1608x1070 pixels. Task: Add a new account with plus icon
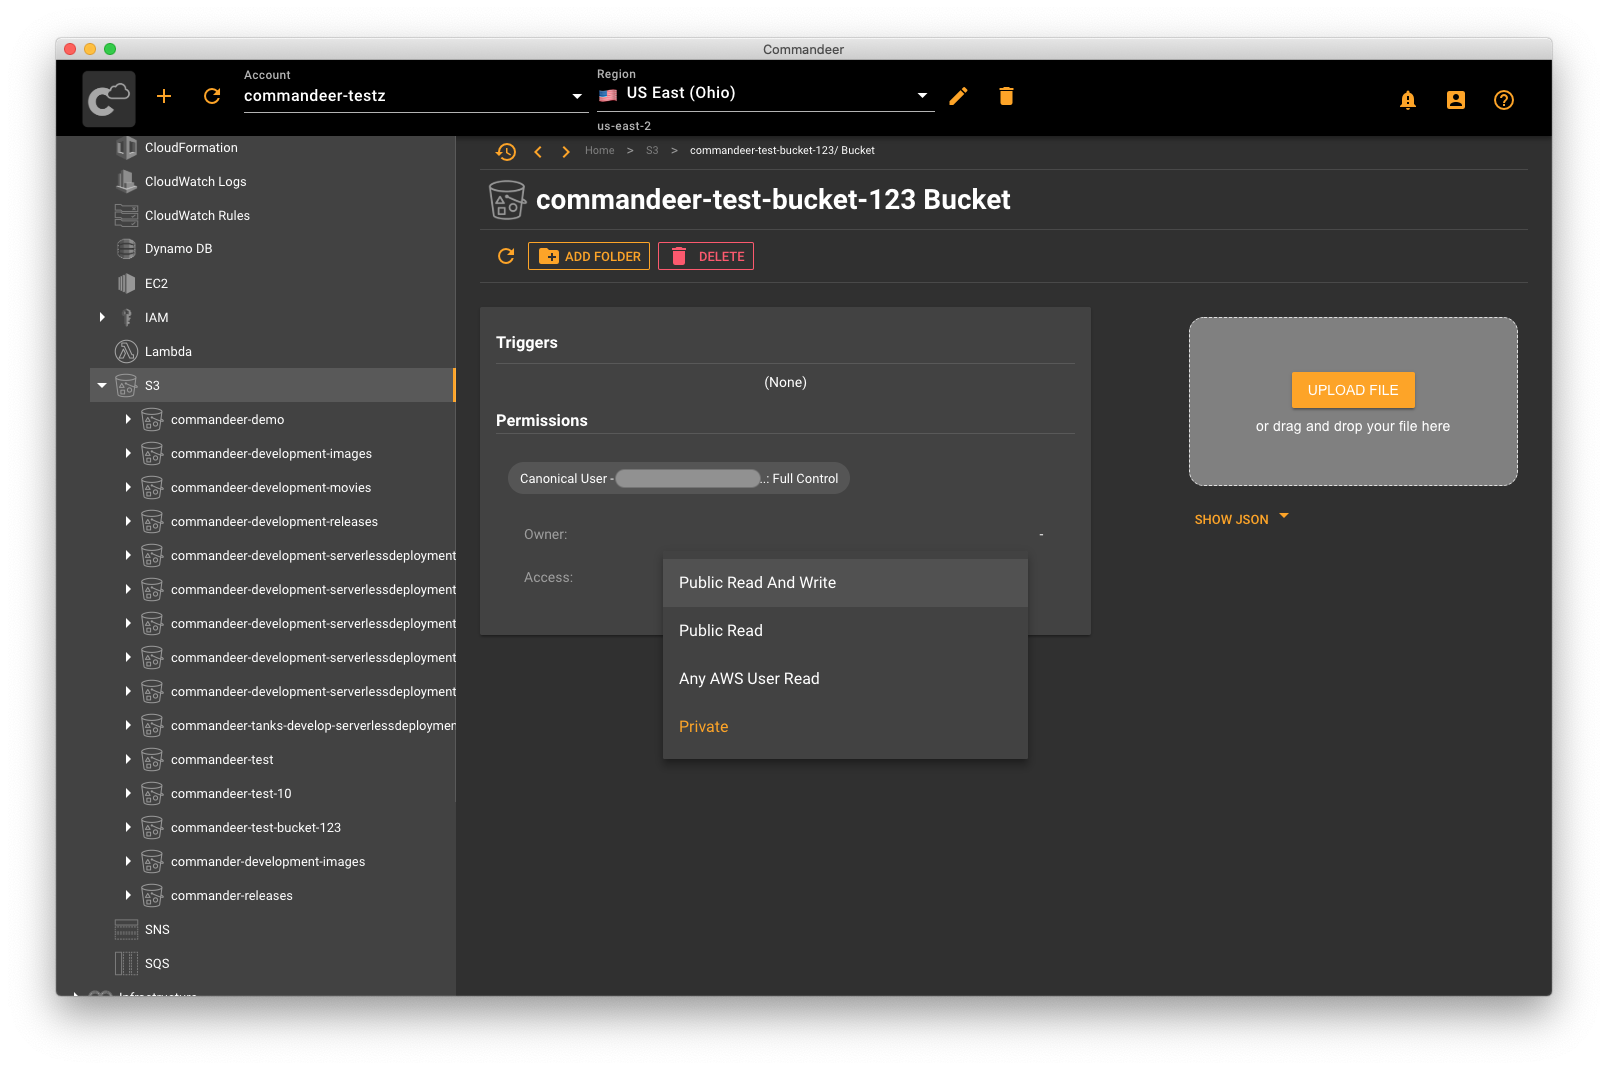[164, 96]
